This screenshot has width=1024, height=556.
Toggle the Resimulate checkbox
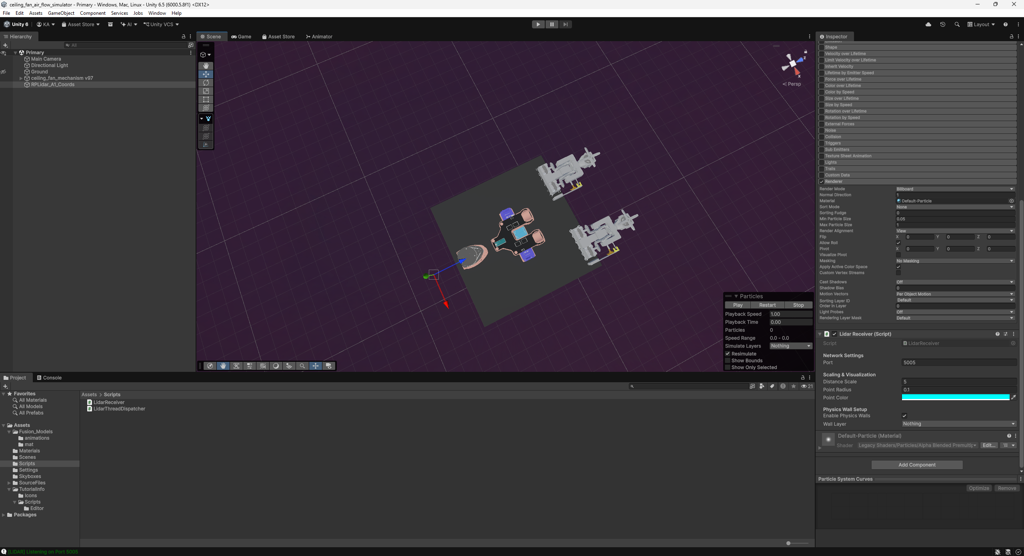tap(728, 353)
